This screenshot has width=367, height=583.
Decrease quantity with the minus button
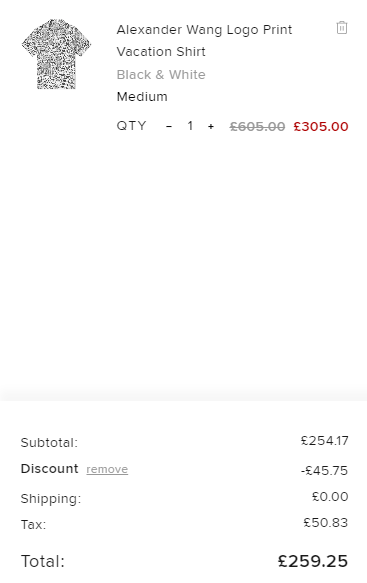(169, 126)
